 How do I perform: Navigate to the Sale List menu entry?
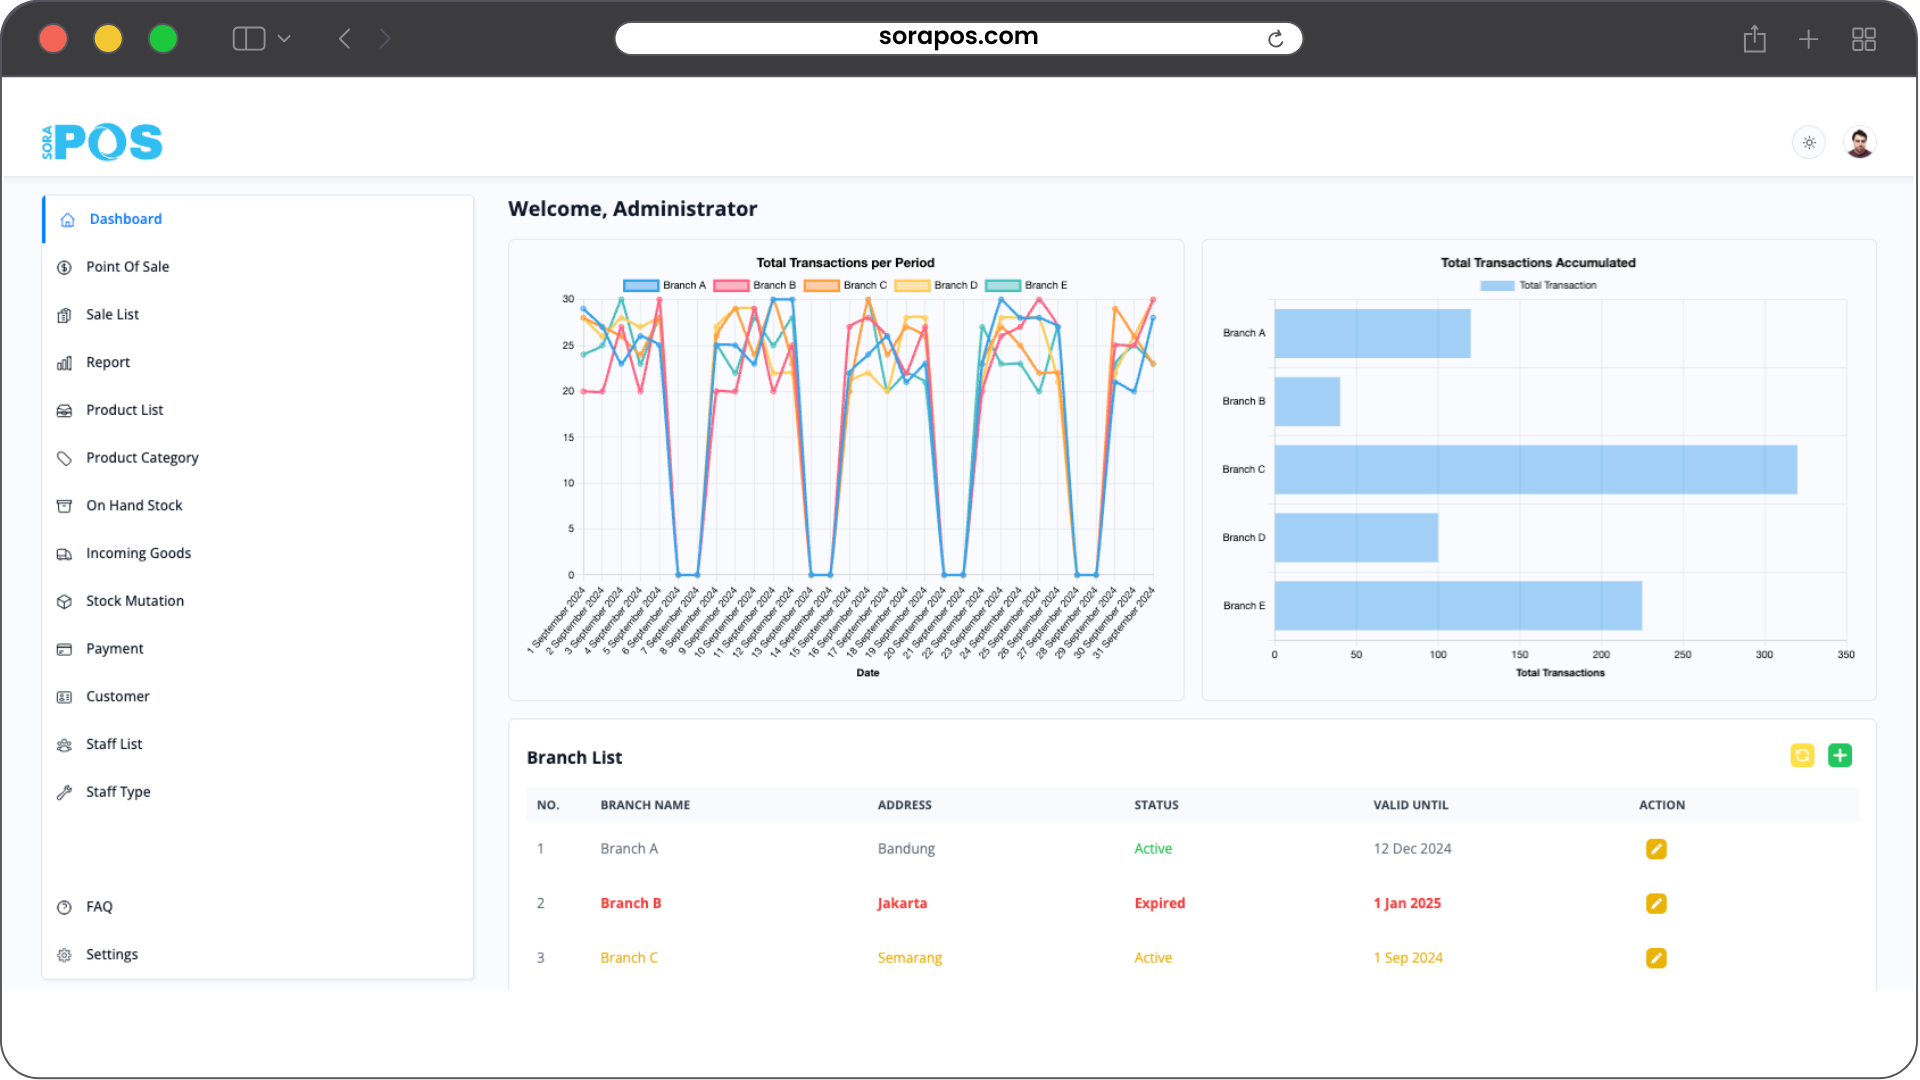click(x=112, y=314)
